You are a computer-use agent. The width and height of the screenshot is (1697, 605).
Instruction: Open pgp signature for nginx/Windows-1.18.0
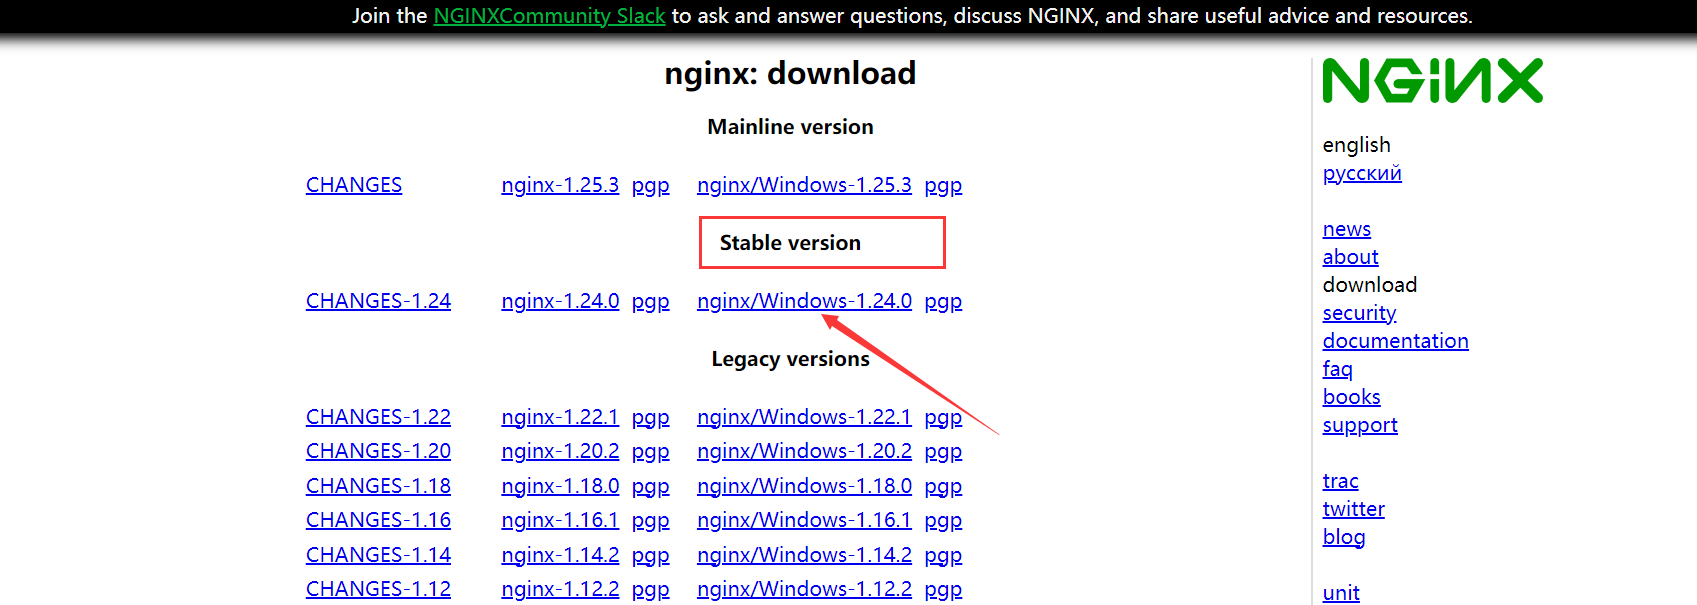click(943, 487)
